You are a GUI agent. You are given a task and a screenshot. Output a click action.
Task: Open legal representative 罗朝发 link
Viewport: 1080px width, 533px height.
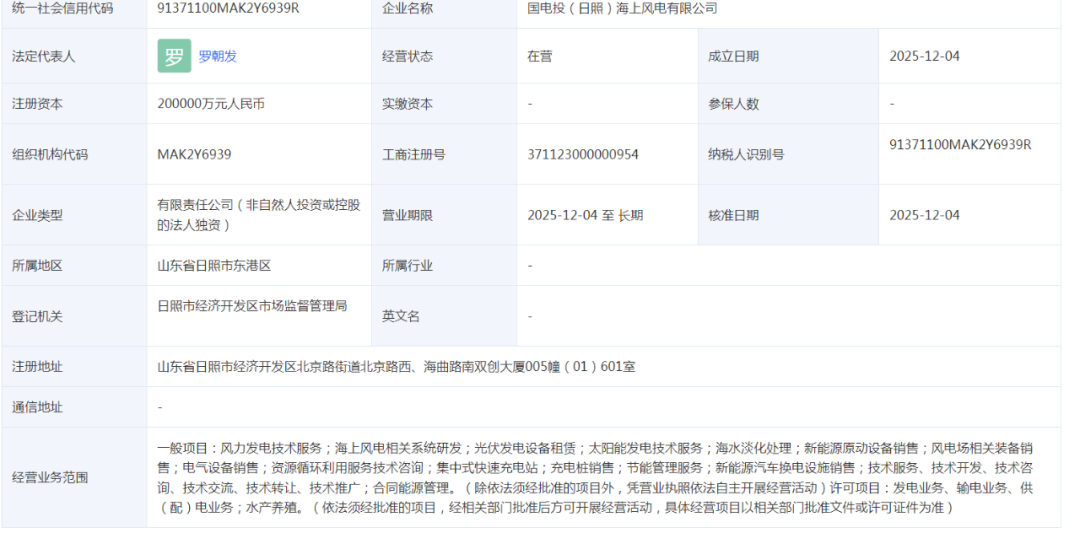tap(217, 56)
